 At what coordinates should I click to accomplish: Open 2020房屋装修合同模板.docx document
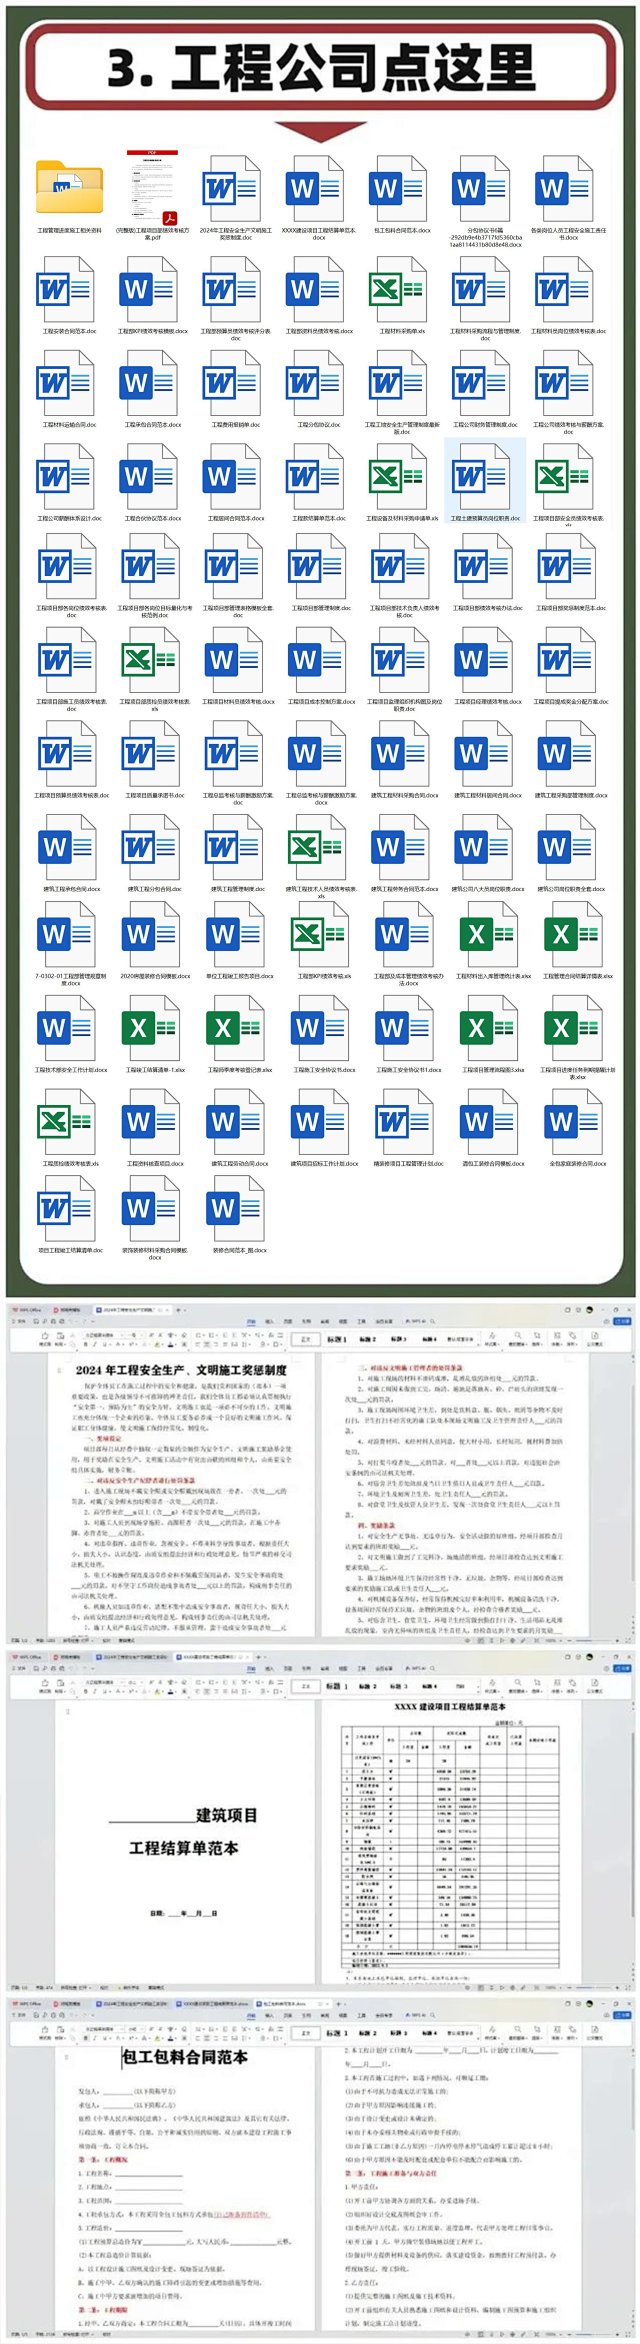pos(154,935)
